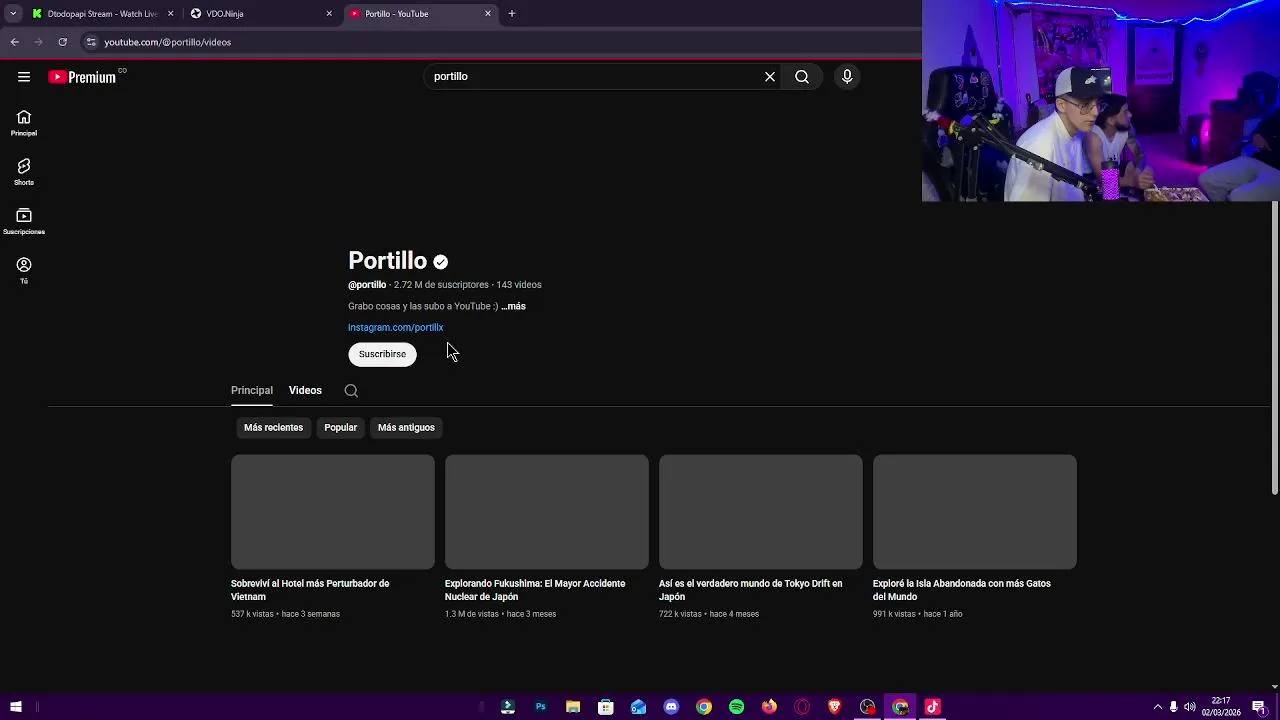Select the channel Videos tab
Viewport: 1280px width, 720px height.
(305, 391)
